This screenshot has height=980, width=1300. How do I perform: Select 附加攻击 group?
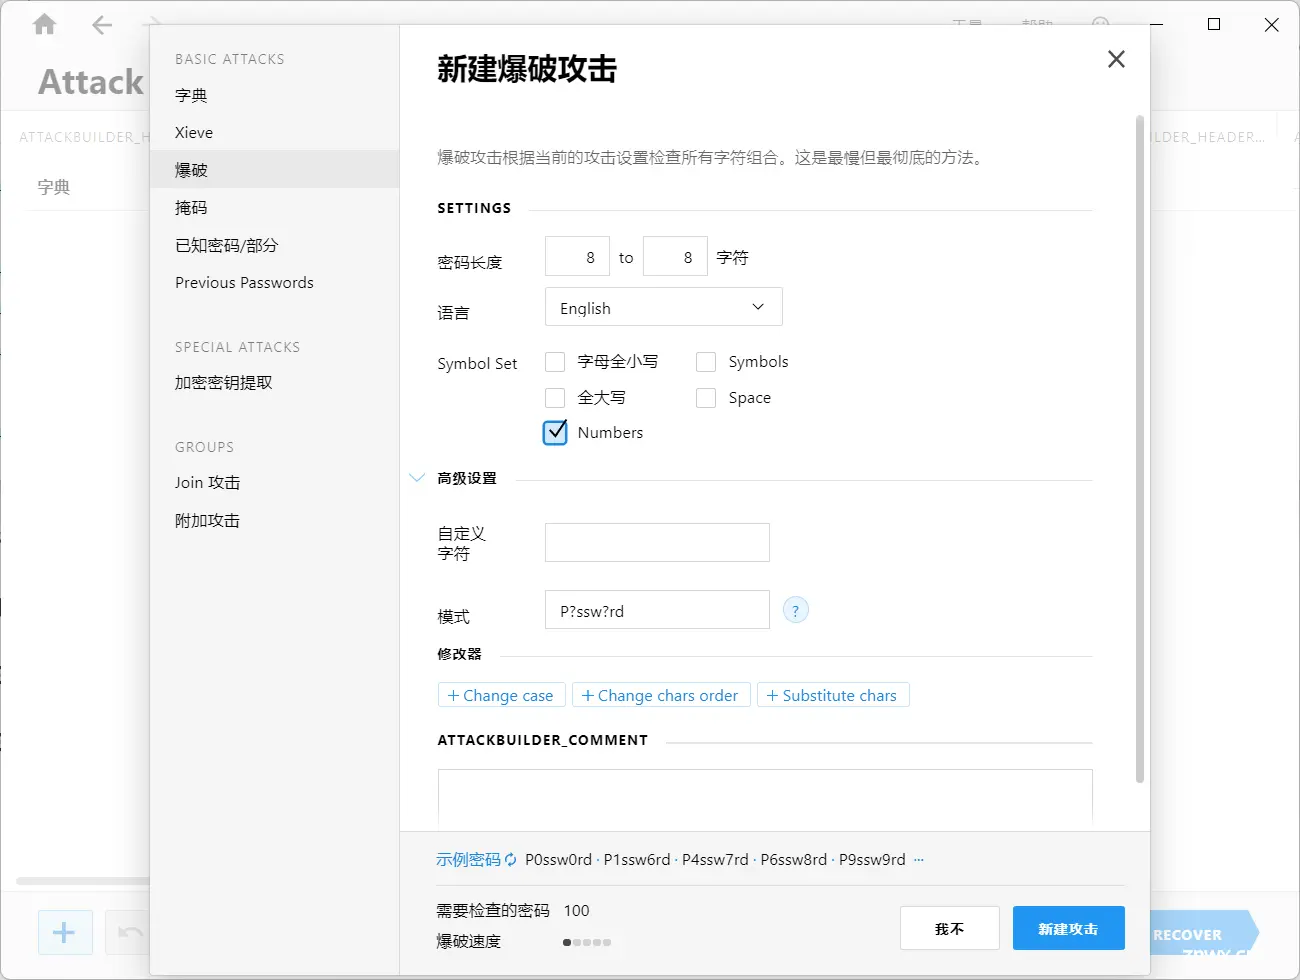point(274,520)
